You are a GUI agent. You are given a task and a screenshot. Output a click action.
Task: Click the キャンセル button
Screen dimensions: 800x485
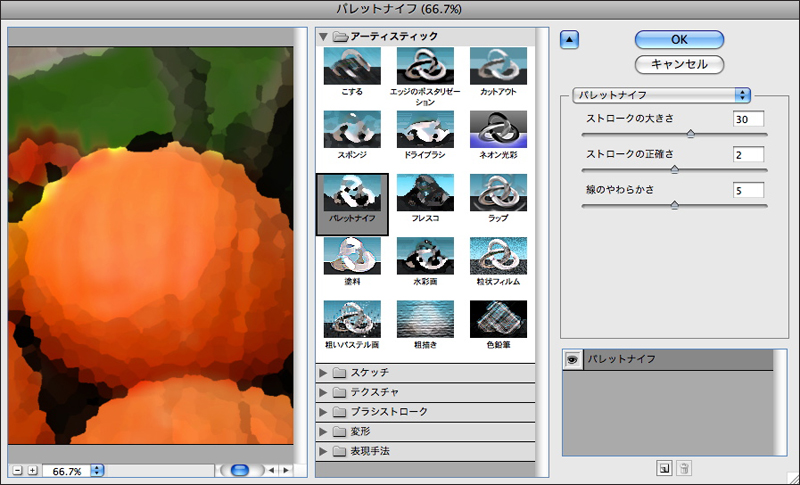pyautogui.click(x=679, y=64)
